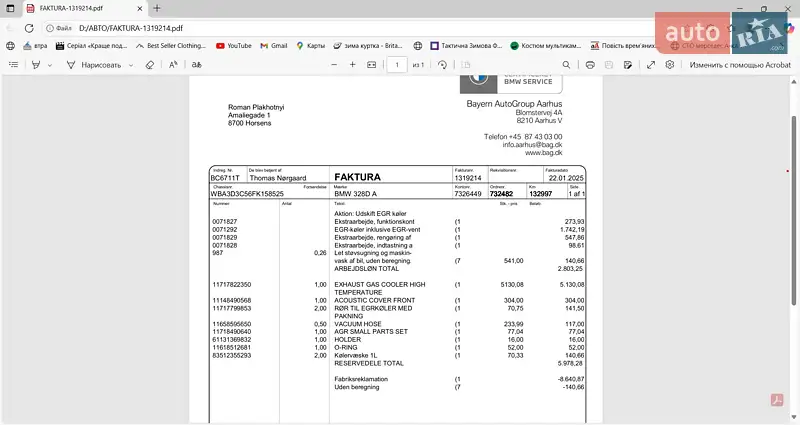800x425 pixels.
Task: Activate the Нарисовать drawing tool
Action: 94,64
